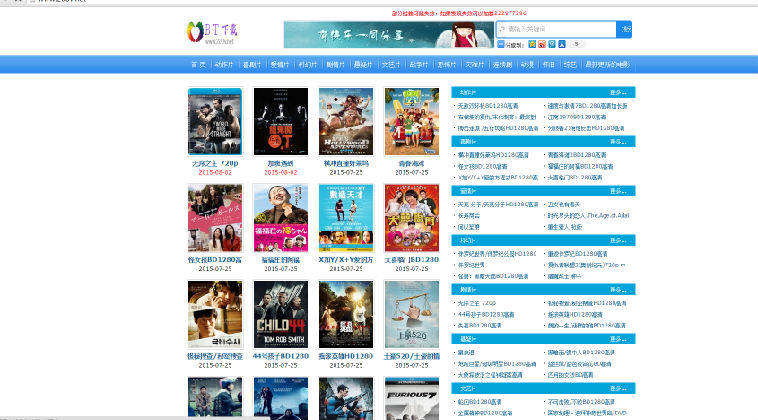The width and height of the screenshot is (758, 420).
Task: Open the black poster with red circle
Action: pos(281,121)
